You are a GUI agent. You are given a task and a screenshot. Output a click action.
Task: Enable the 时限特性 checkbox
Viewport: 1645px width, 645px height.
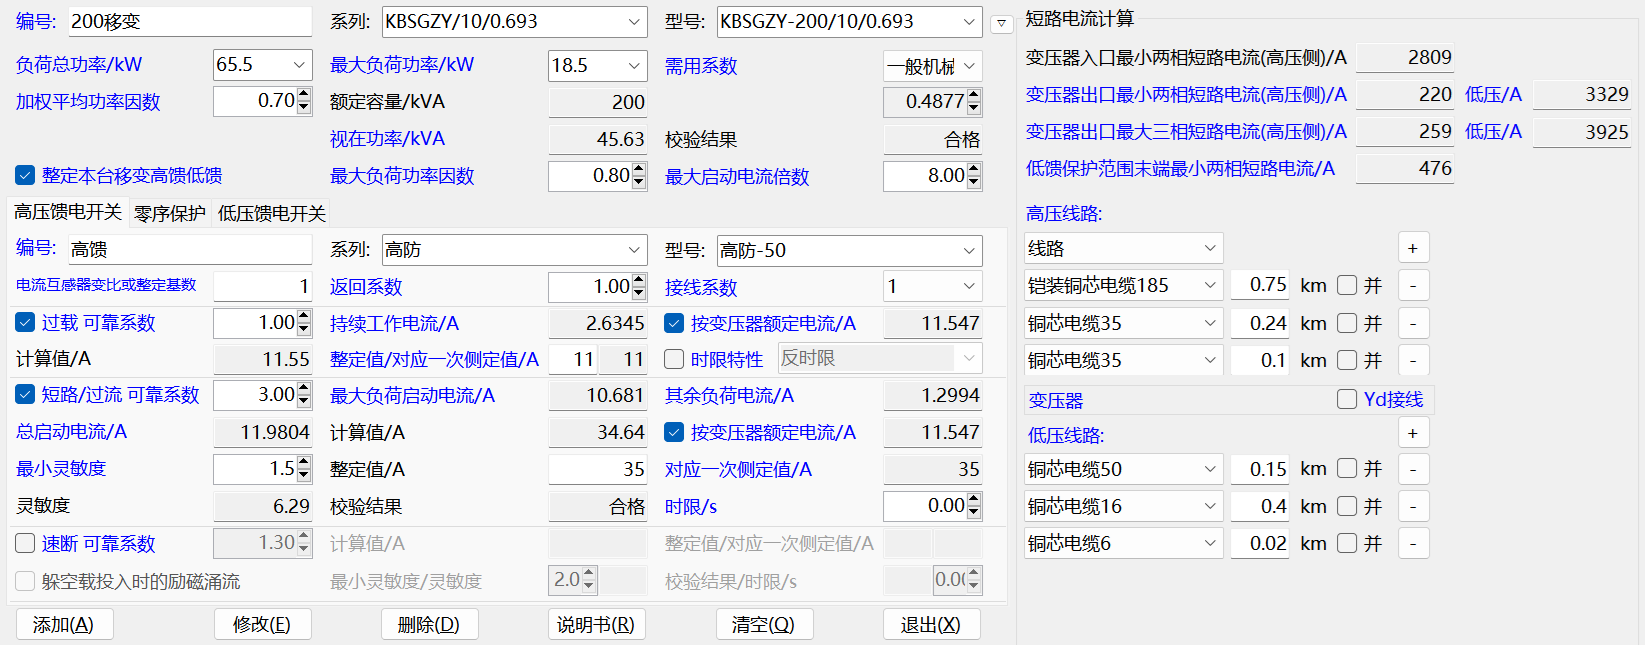pos(674,359)
